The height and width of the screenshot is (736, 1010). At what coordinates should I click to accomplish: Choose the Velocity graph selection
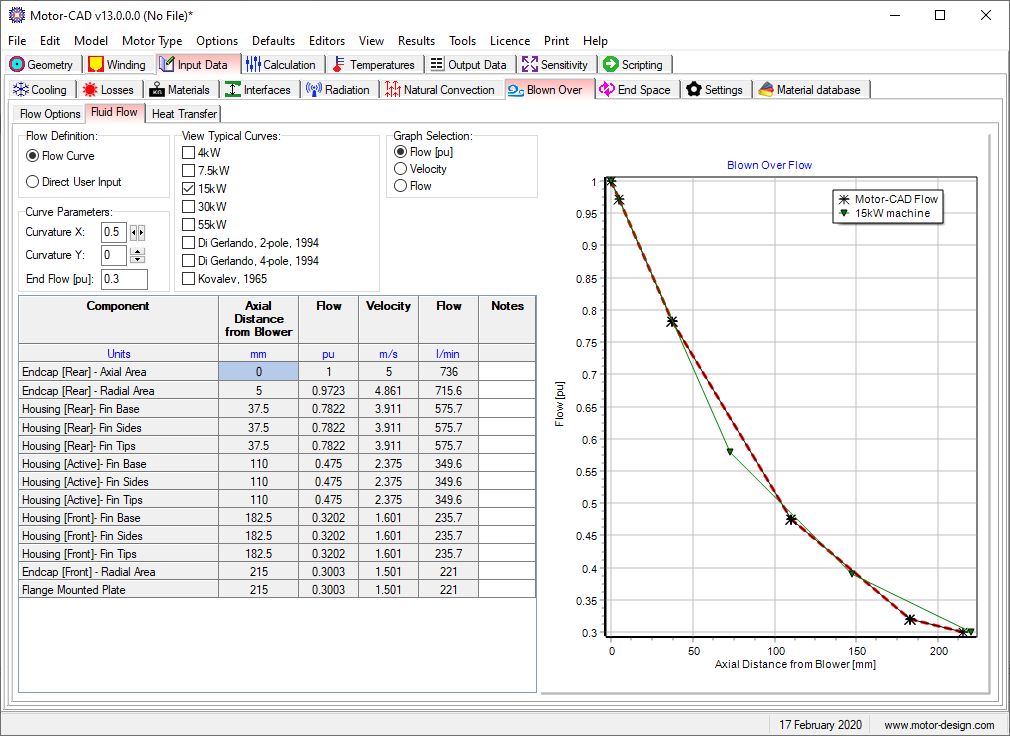coord(401,169)
